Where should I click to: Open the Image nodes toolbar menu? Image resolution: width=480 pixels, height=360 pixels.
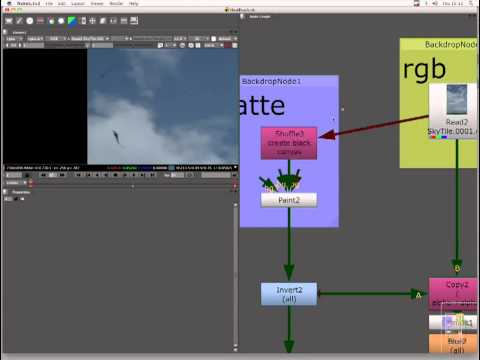9,21
